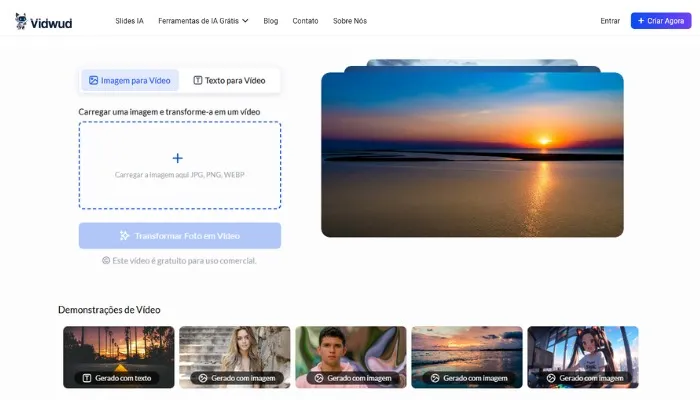
Task: Click the magic wand icon on Transformar button
Action: (124, 236)
